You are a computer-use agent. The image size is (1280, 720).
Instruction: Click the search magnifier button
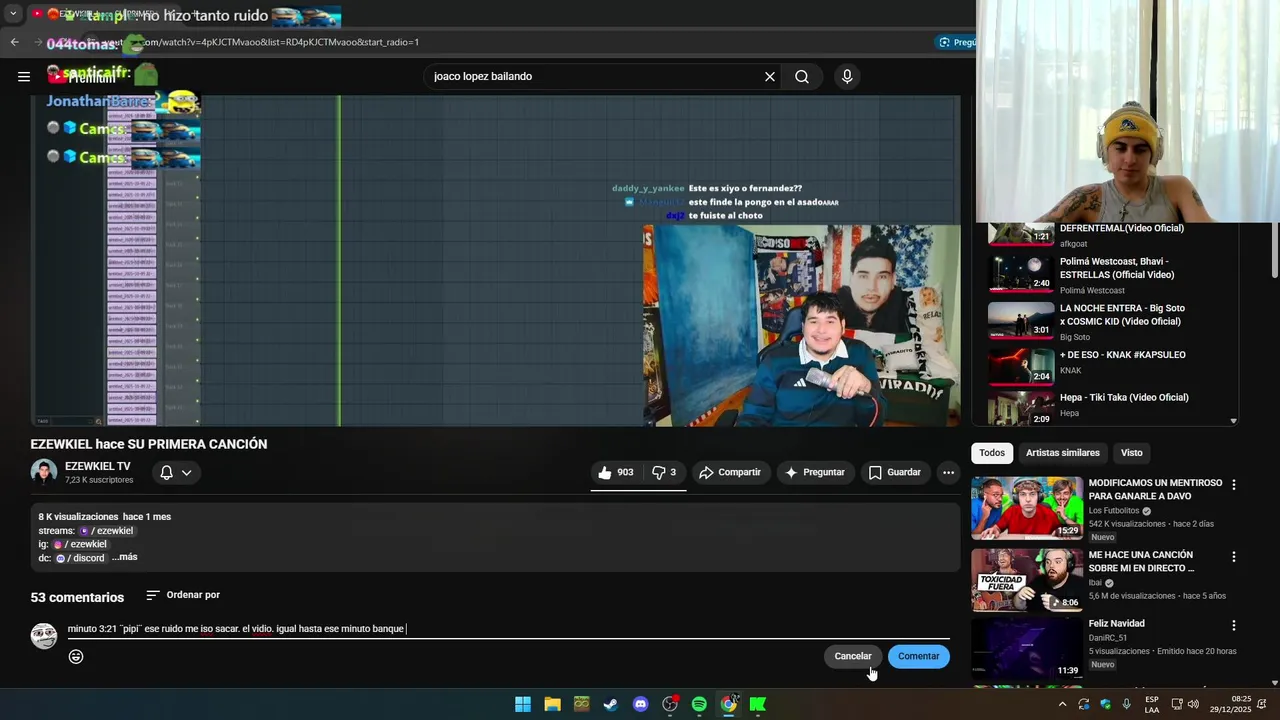(802, 77)
